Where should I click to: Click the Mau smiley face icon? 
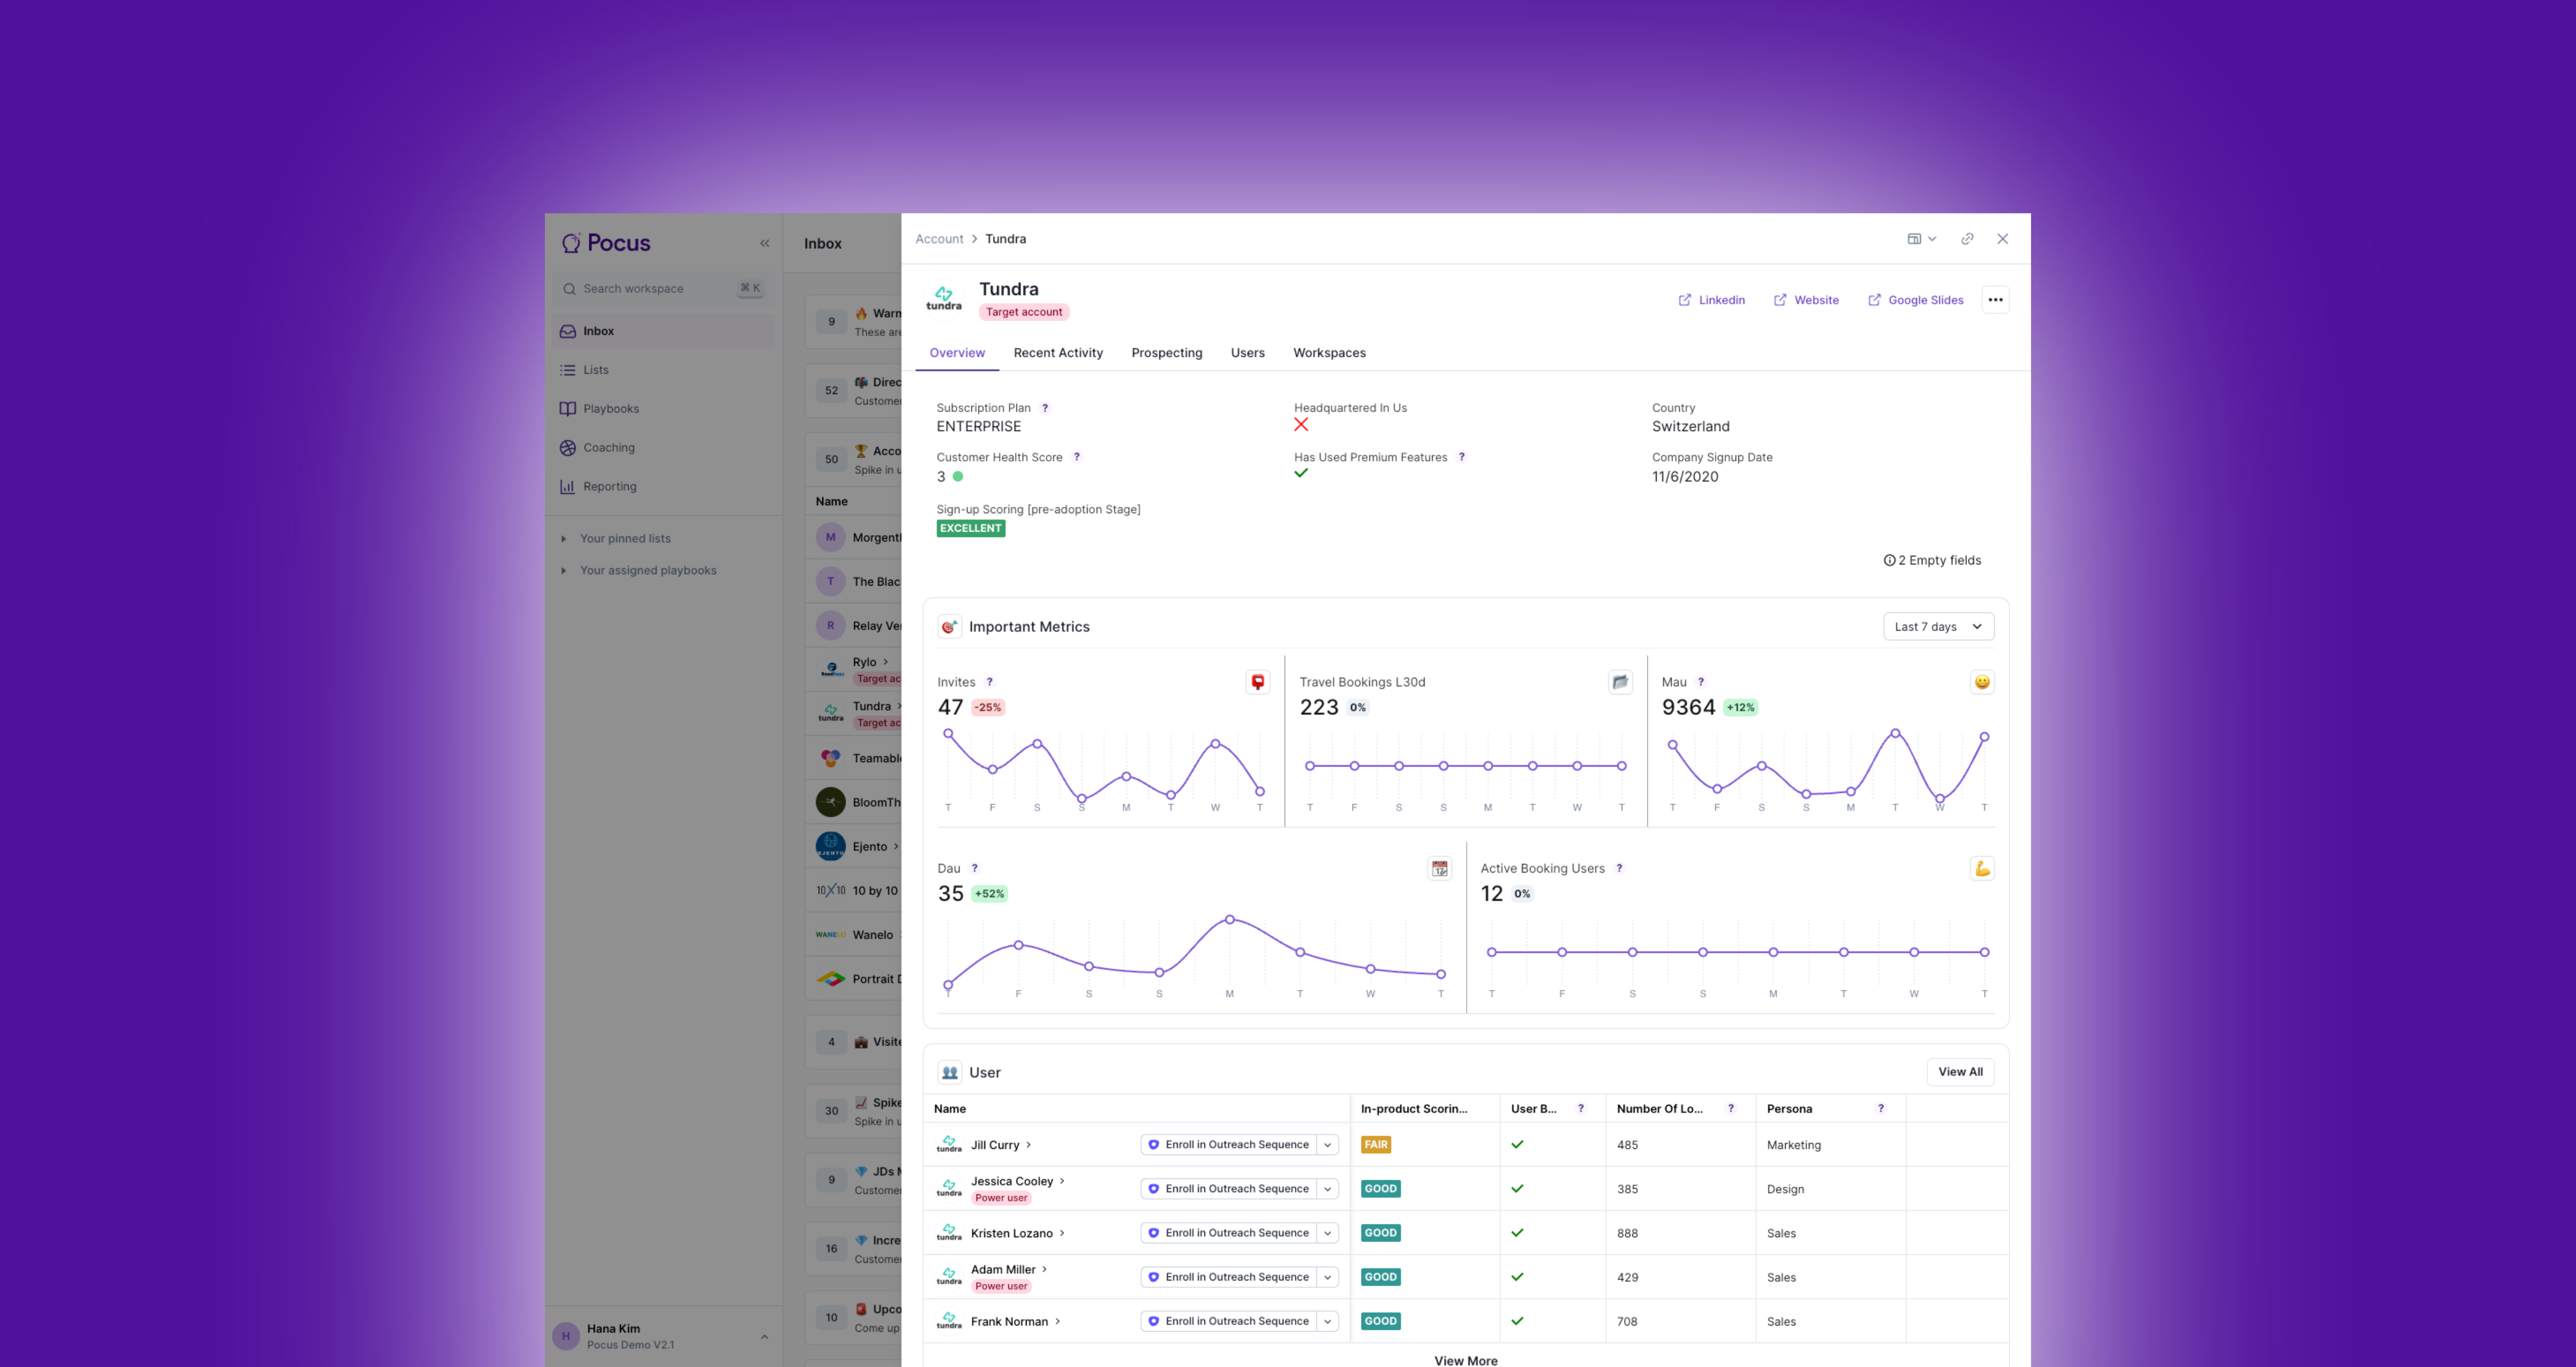[x=1981, y=682]
